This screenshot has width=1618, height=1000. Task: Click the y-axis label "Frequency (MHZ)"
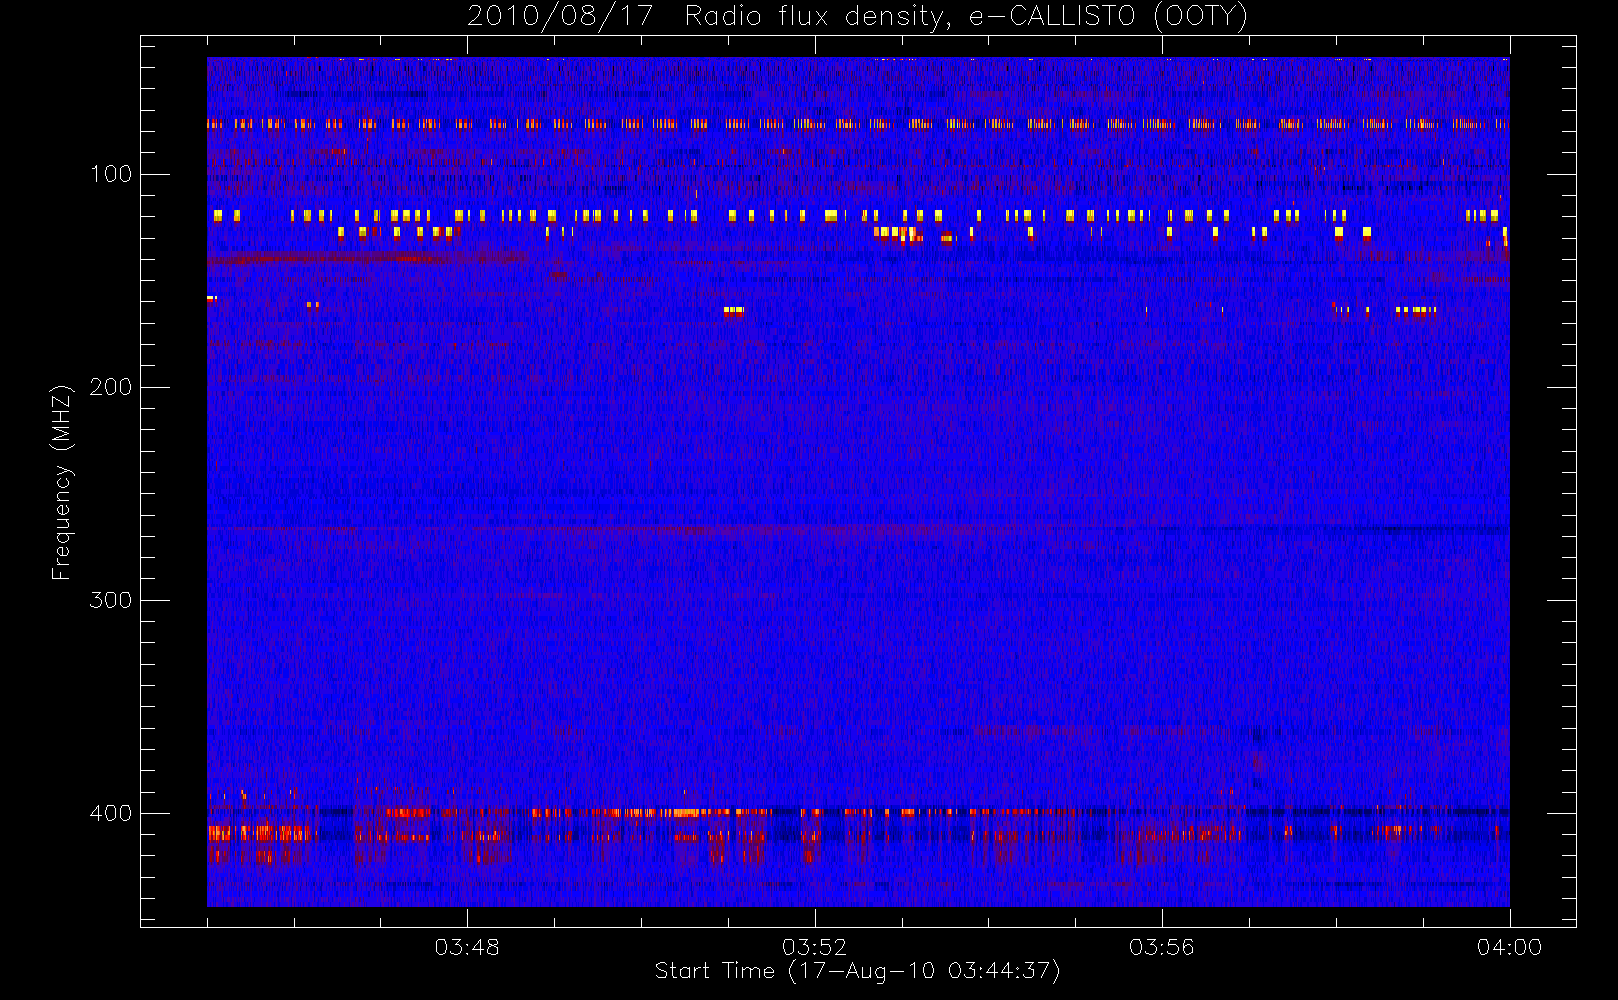[x=62, y=482]
